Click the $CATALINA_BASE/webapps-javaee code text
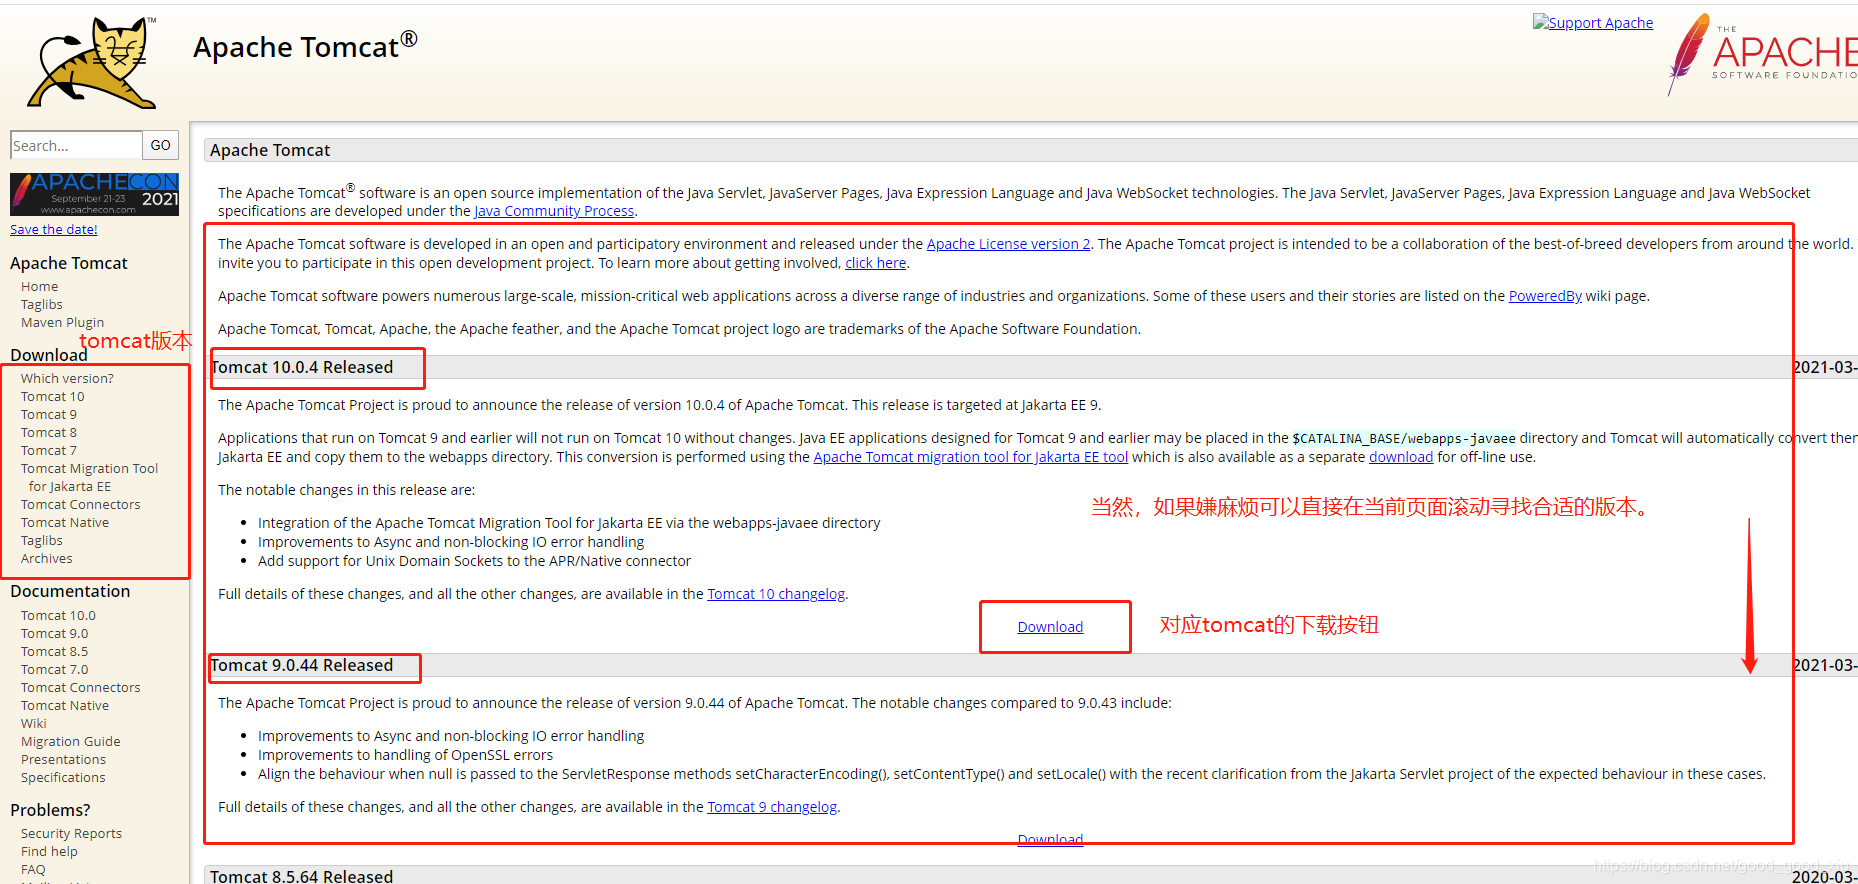This screenshot has height=884, width=1858. coord(1404,438)
